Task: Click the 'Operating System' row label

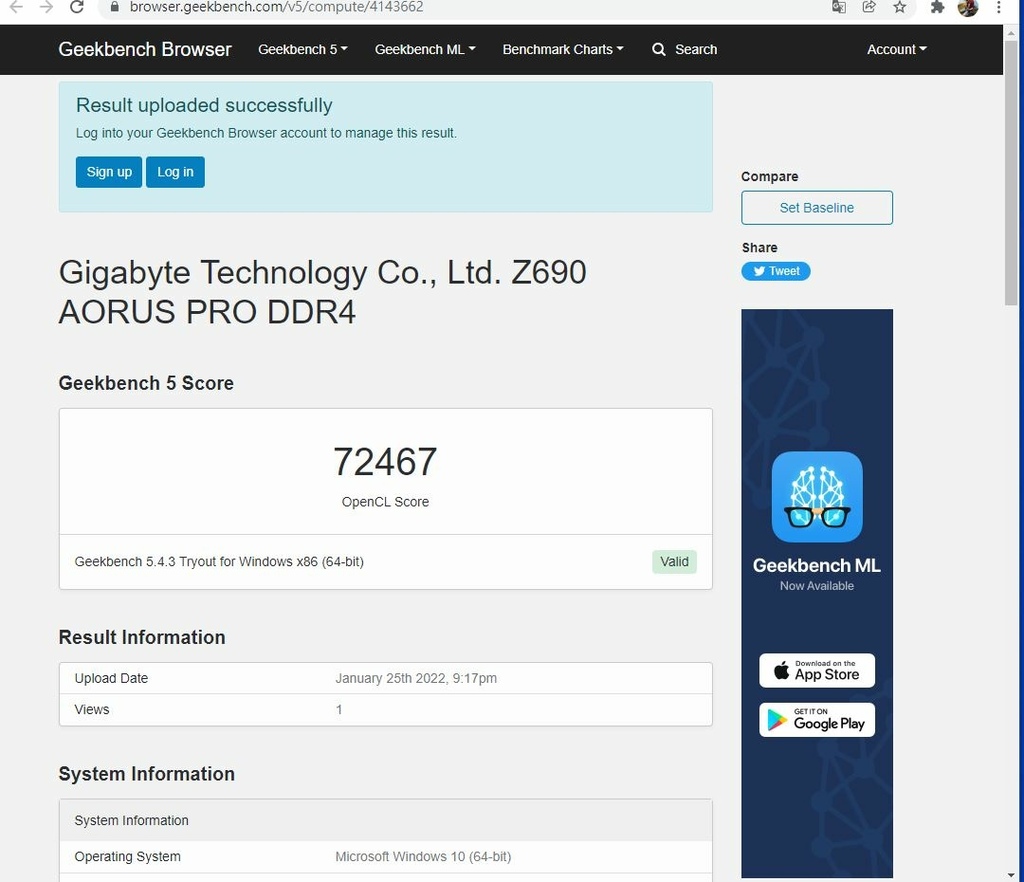Action: point(127,857)
